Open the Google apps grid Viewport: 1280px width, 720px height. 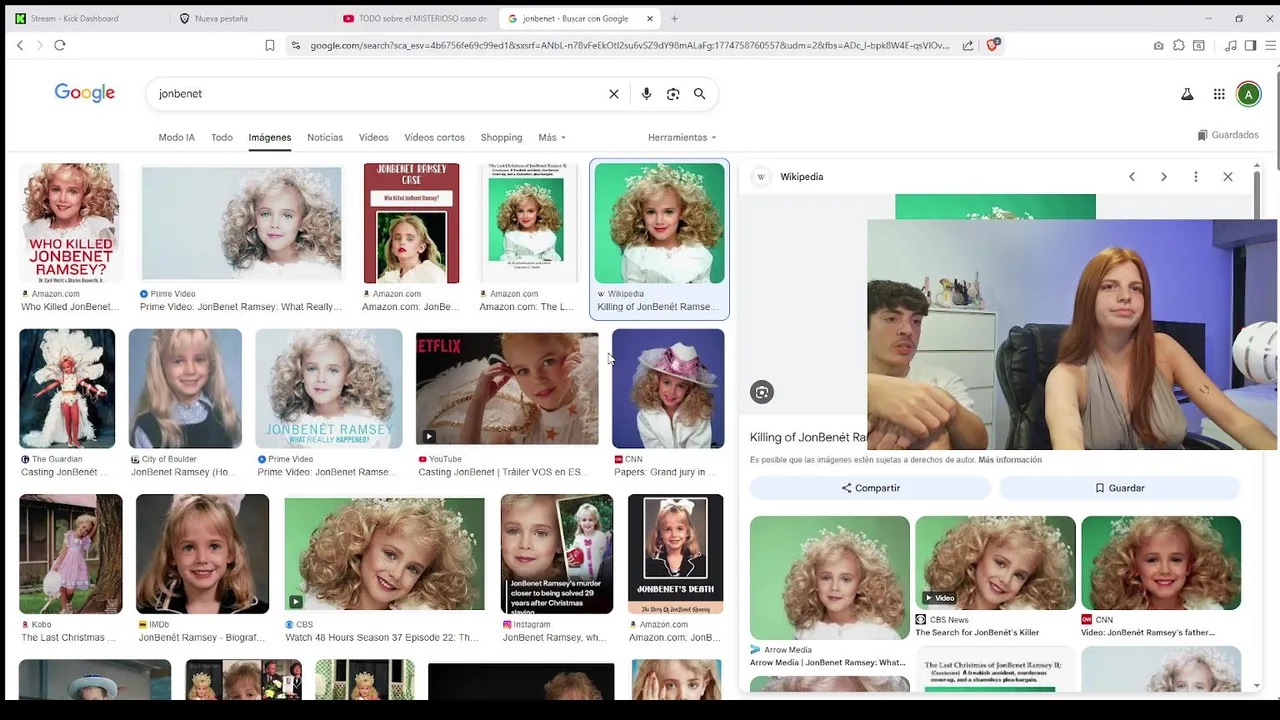click(1219, 94)
